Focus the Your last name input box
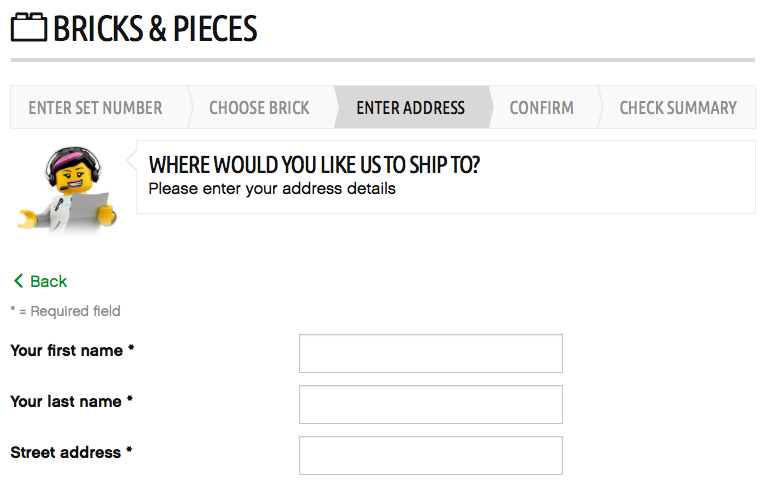 431,404
